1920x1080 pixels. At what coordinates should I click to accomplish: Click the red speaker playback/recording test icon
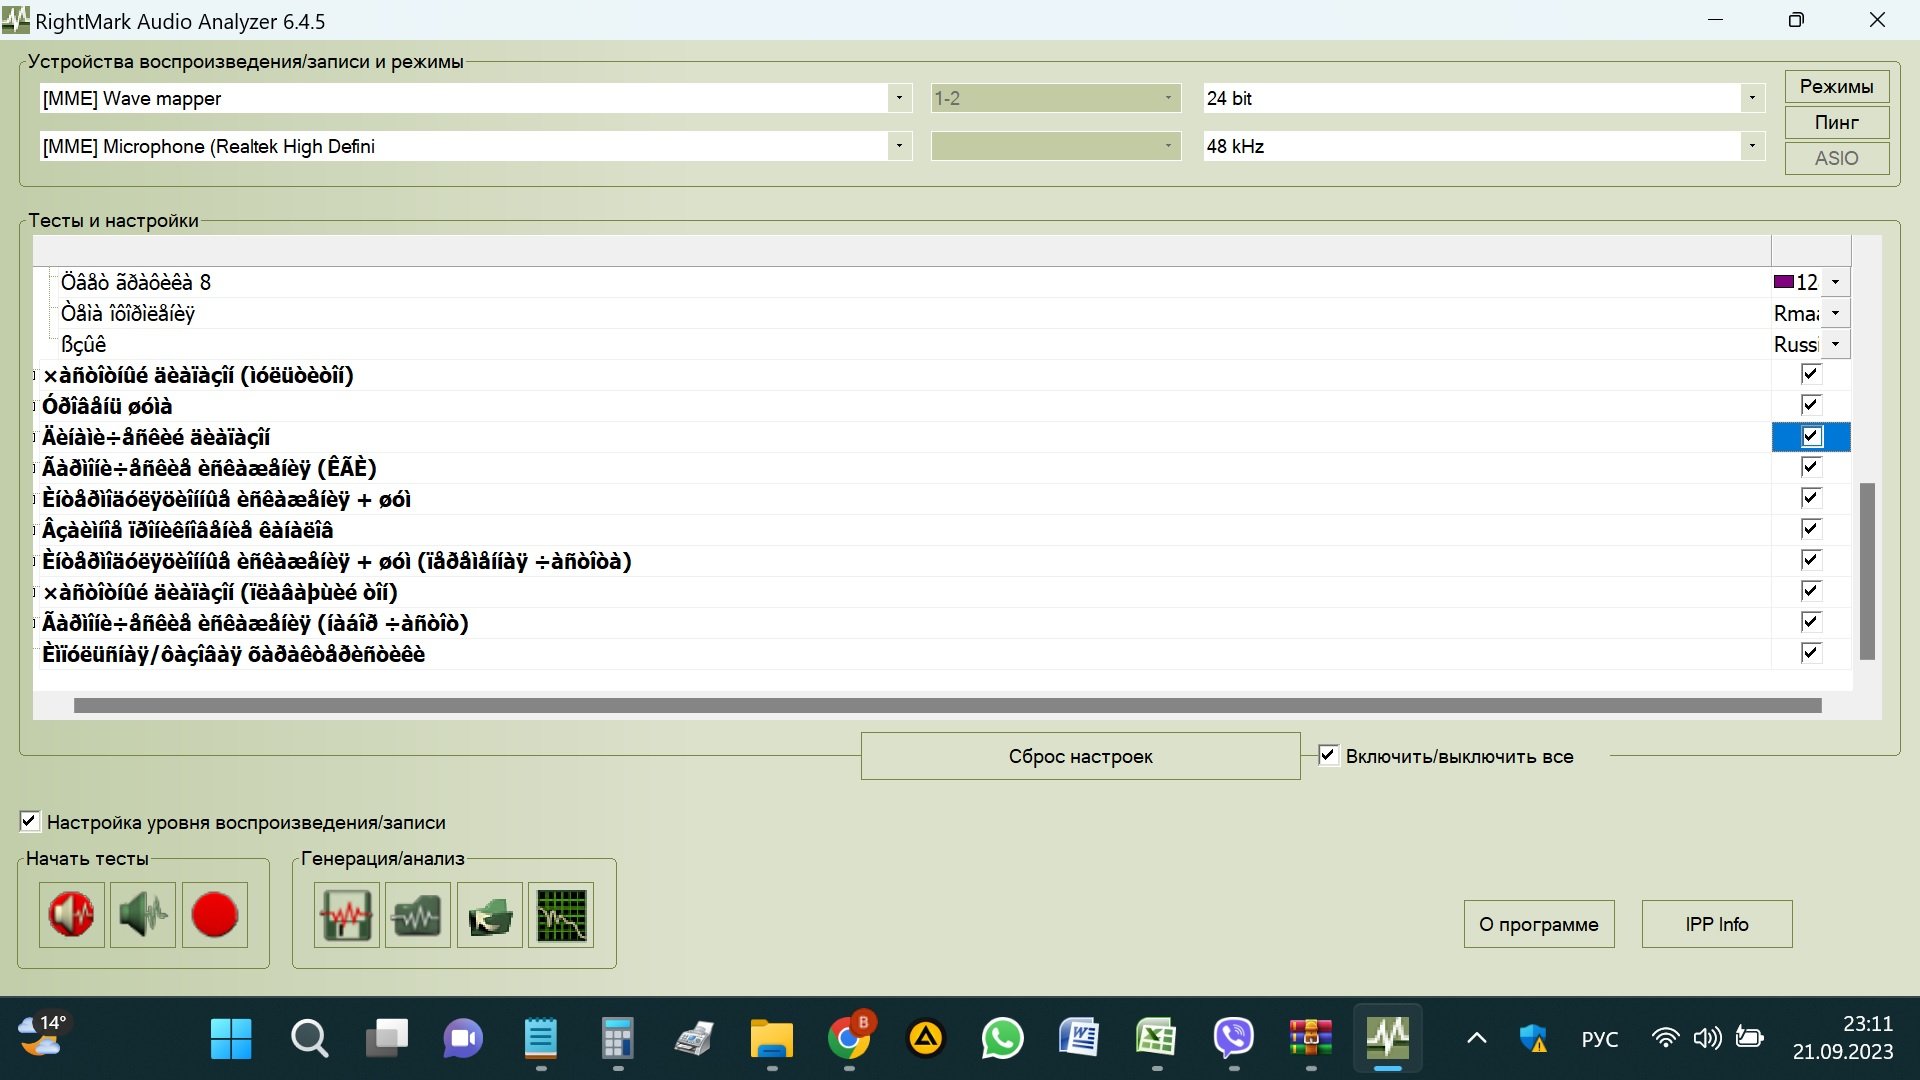tap(71, 914)
